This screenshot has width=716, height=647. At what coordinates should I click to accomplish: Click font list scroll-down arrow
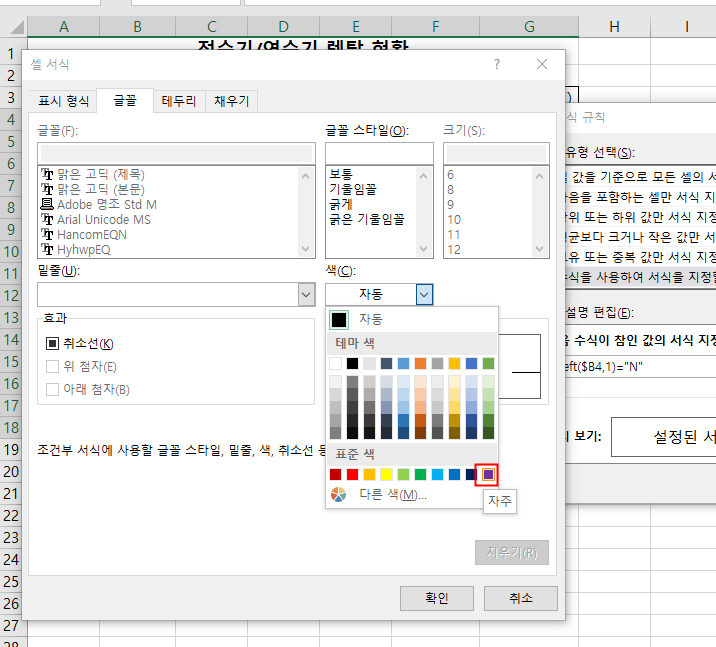tap(305, 249)
